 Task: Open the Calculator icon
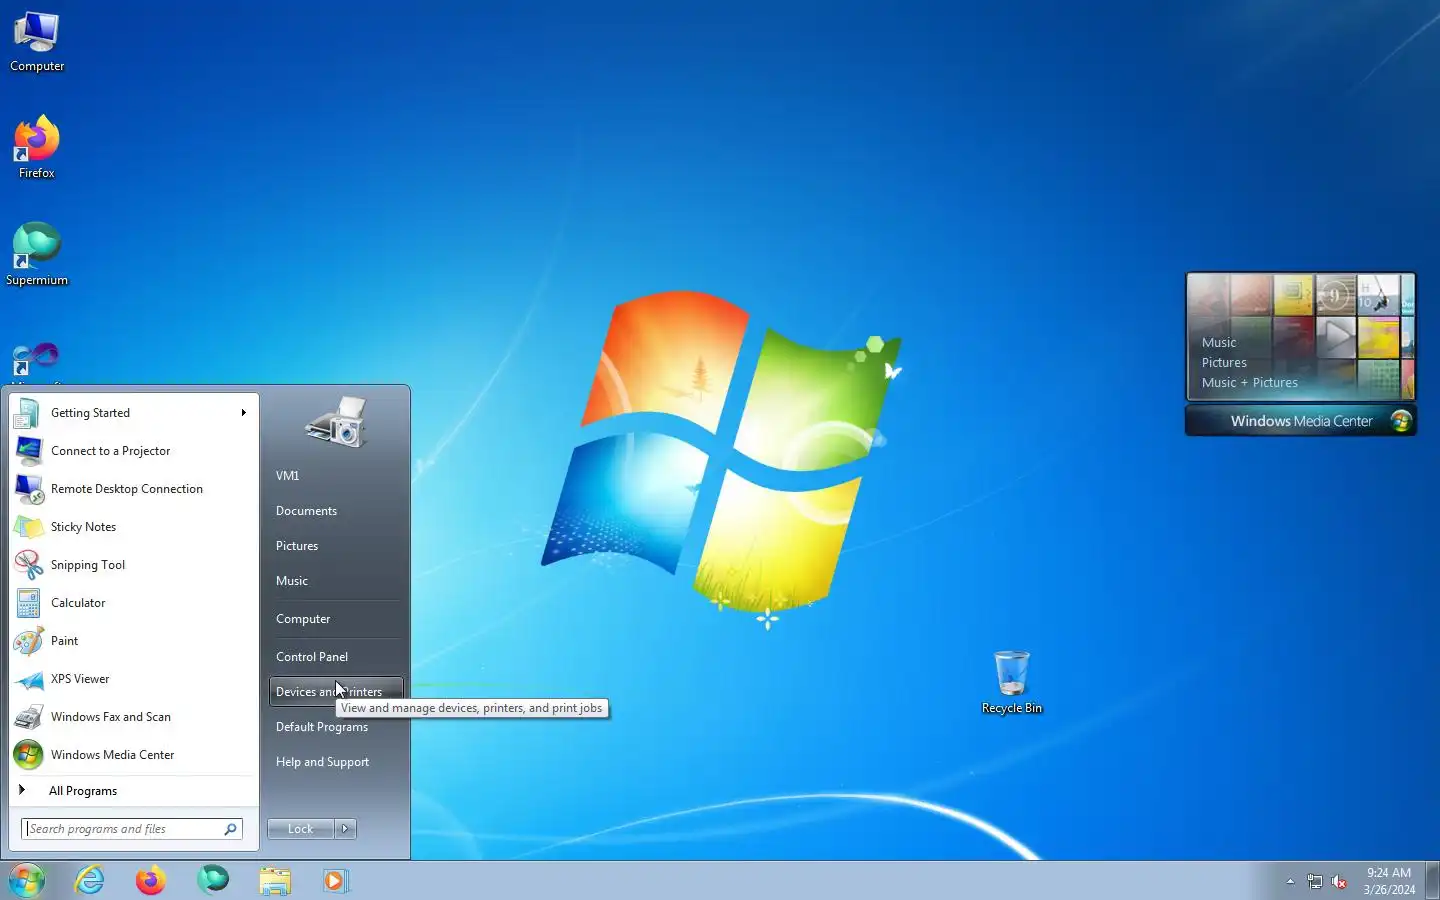28,603
